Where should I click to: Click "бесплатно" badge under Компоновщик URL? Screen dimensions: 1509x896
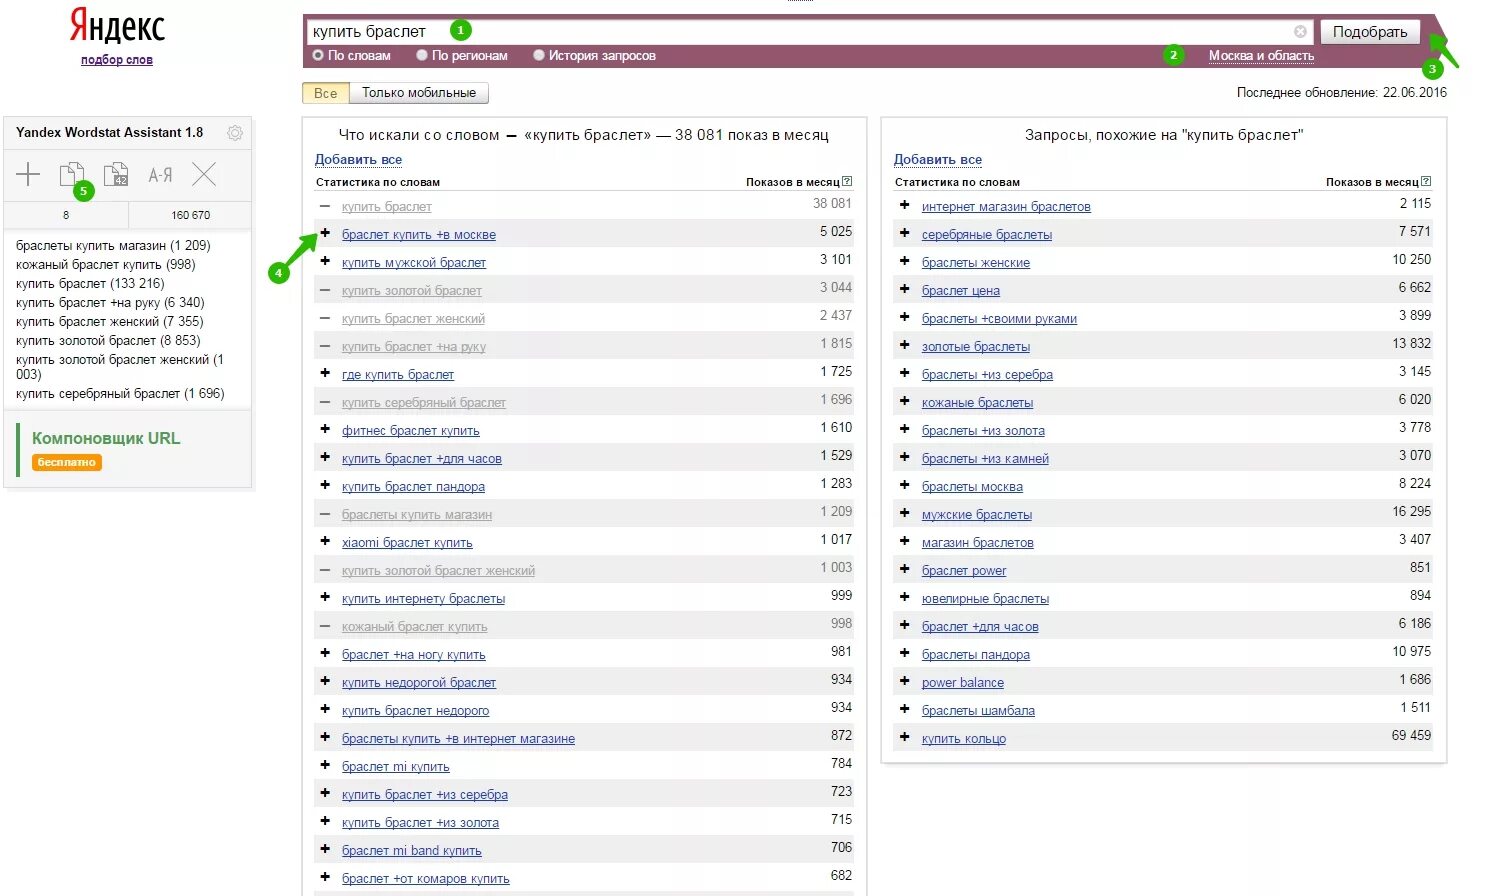tap(67, 463)
